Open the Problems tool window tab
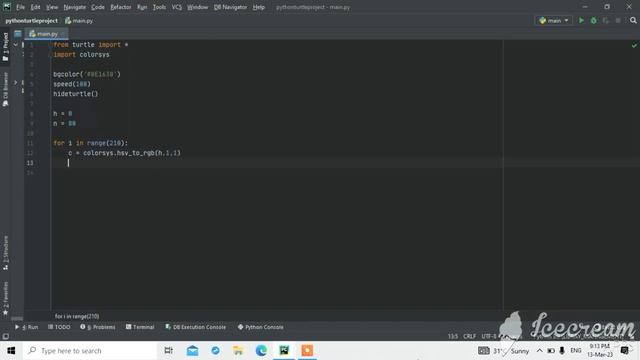This screenshot has height=360, width=640. 98,327
